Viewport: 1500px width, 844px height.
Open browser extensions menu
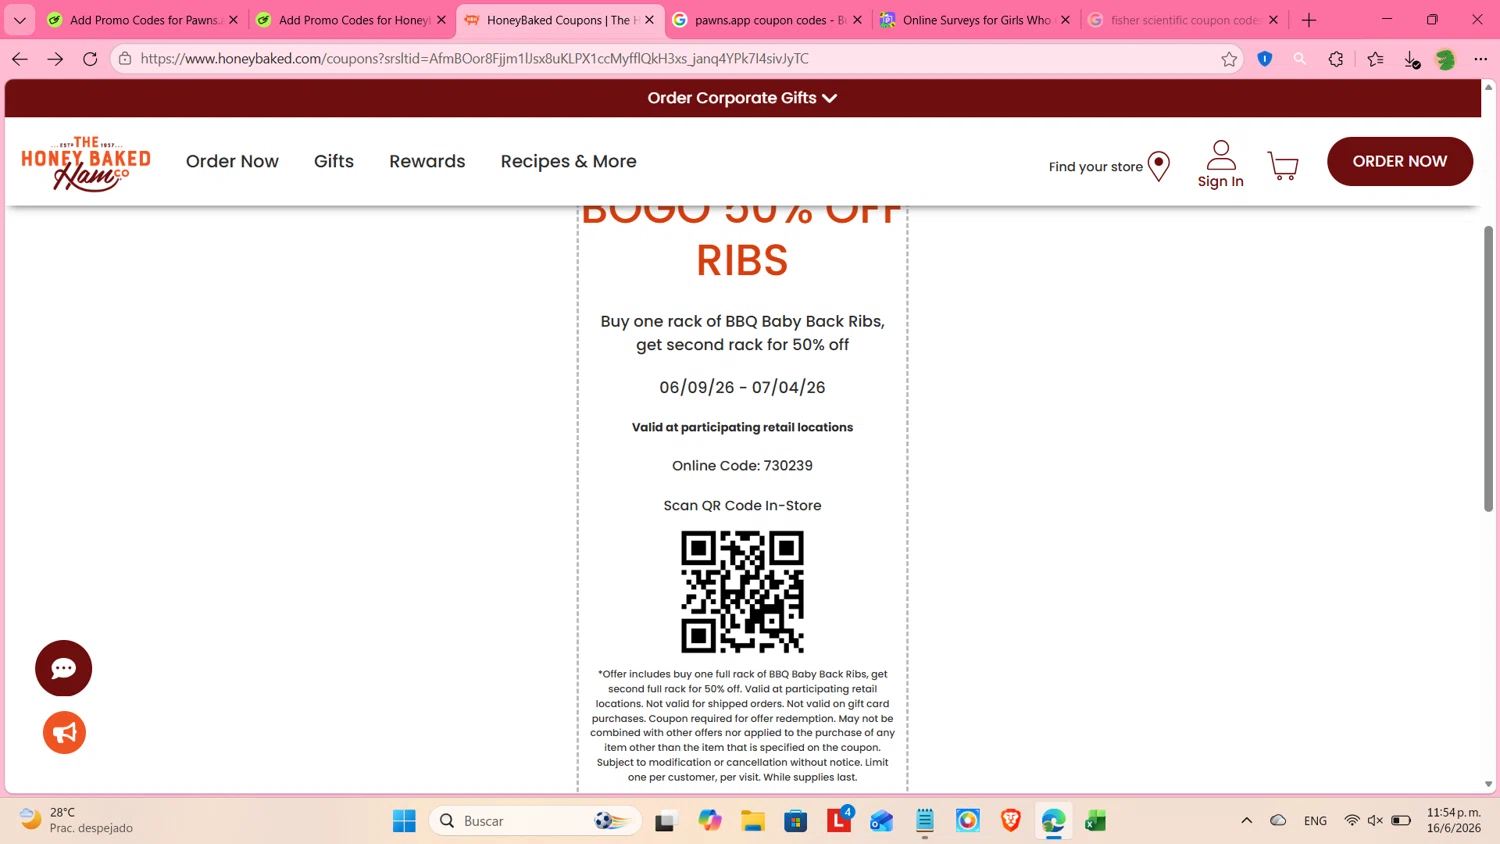[1336, 59]
